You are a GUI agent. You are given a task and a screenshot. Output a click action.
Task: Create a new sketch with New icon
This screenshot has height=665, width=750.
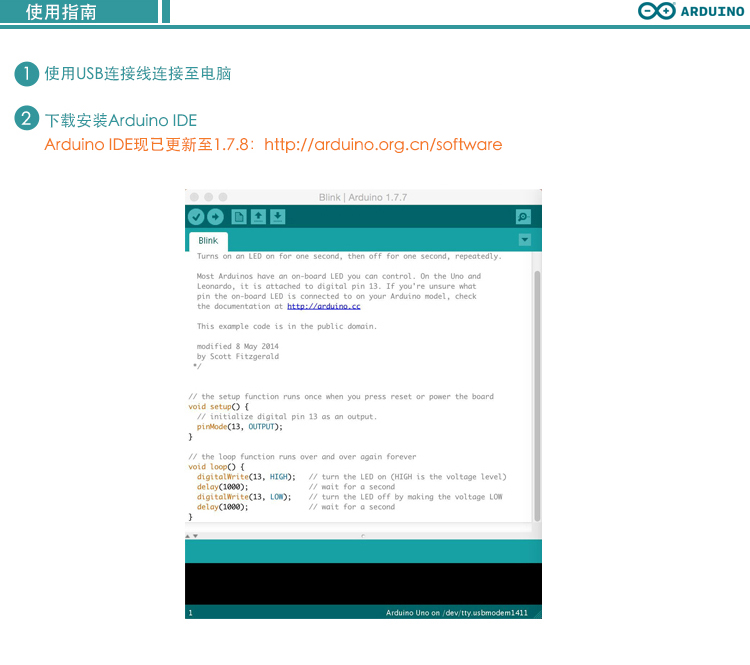click(239, 217)
